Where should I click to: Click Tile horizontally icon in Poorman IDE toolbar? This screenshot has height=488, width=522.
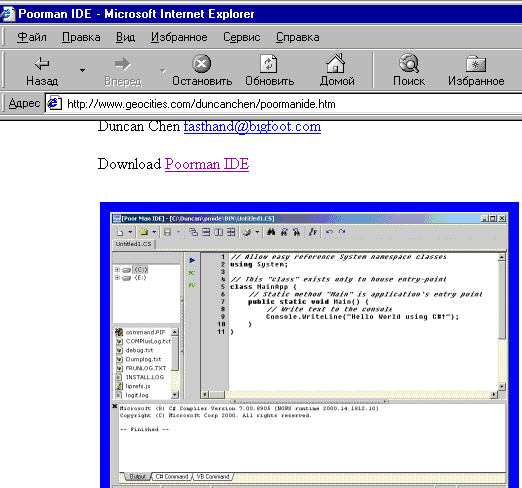click(x=206, y=232)
